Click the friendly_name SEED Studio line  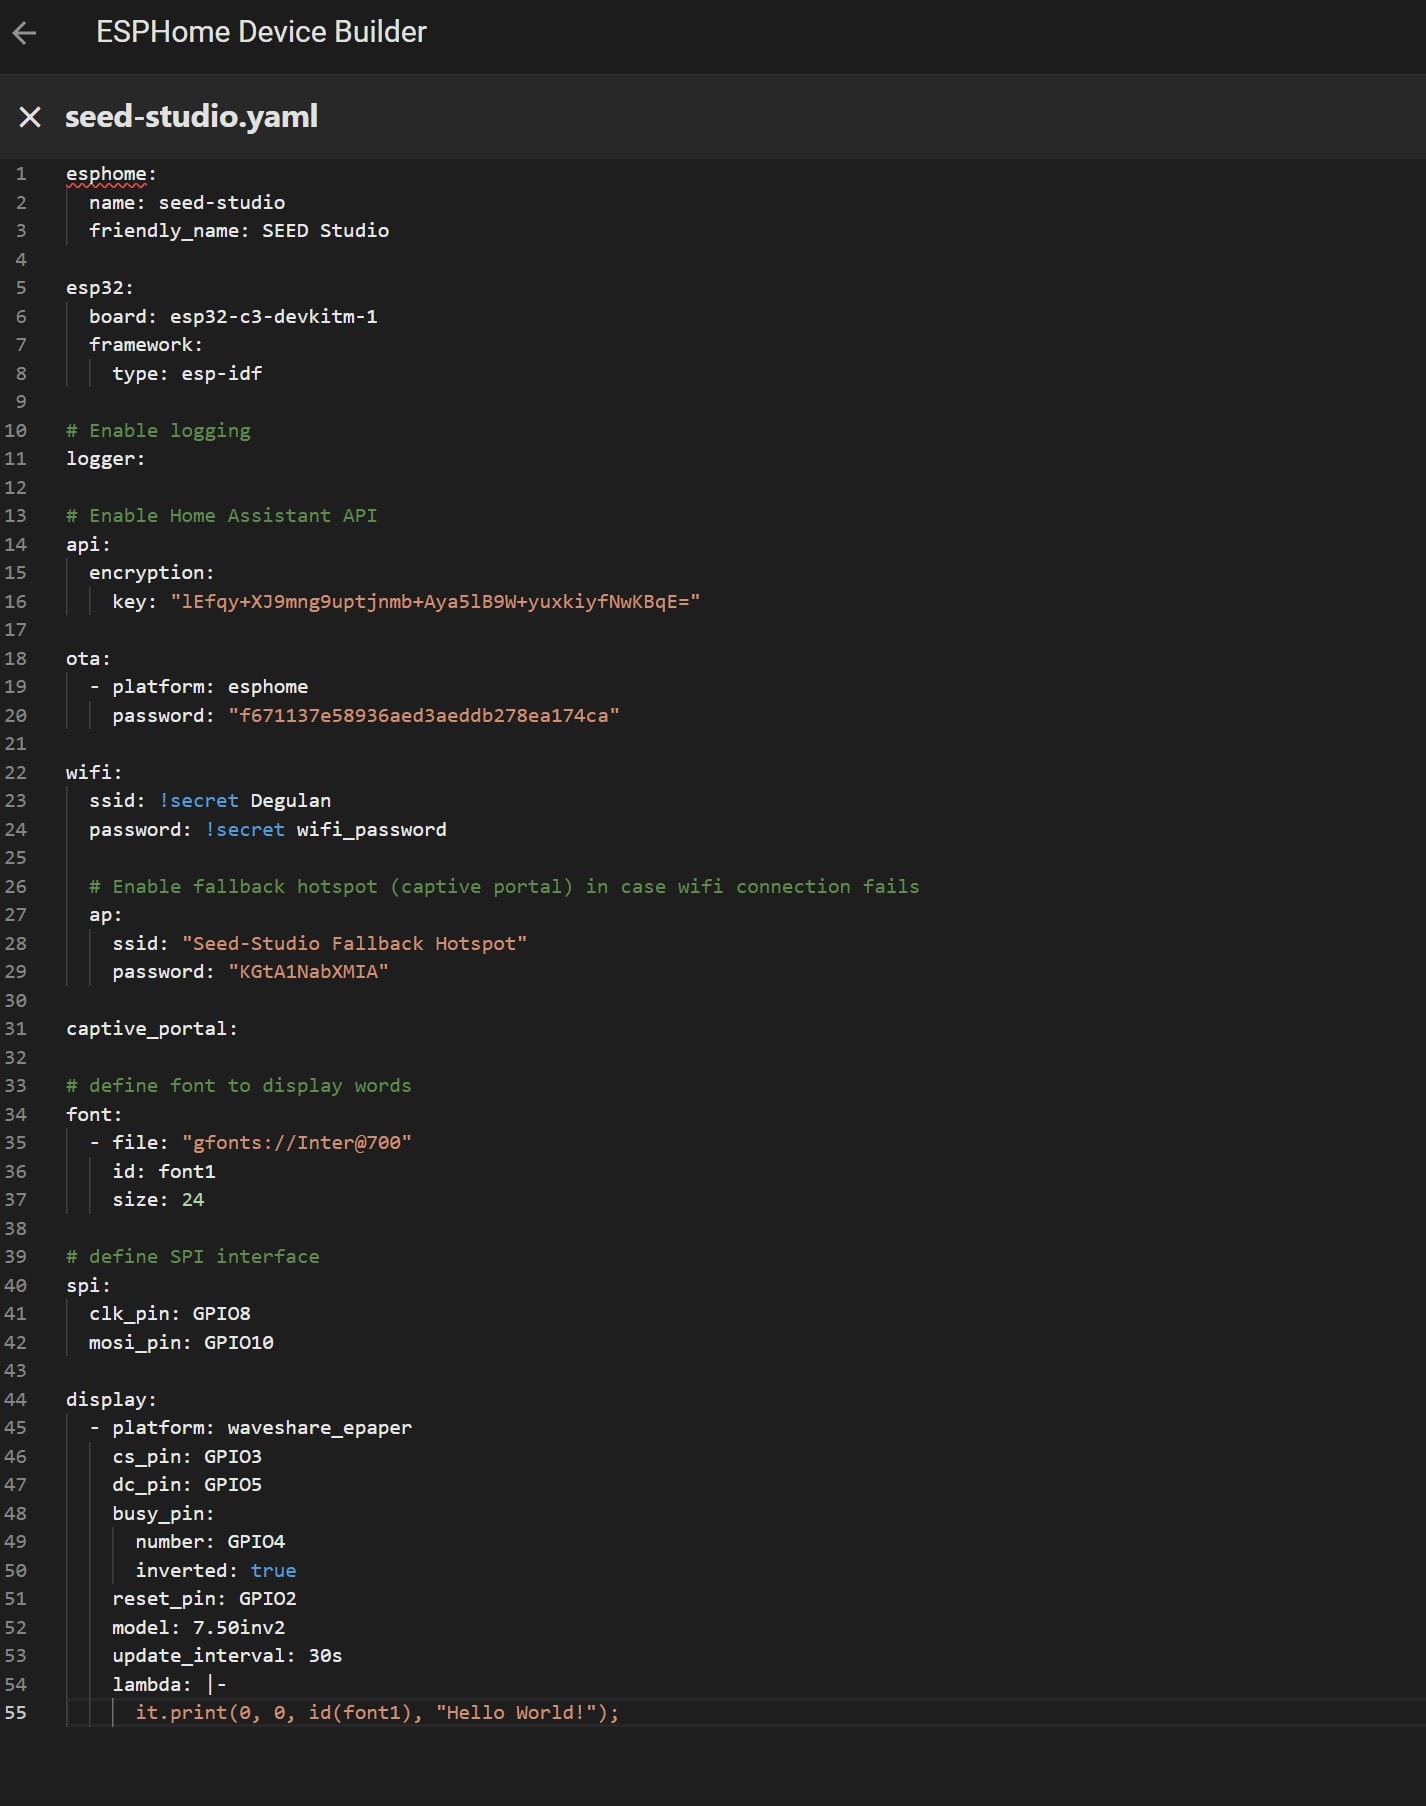(238, 231)
